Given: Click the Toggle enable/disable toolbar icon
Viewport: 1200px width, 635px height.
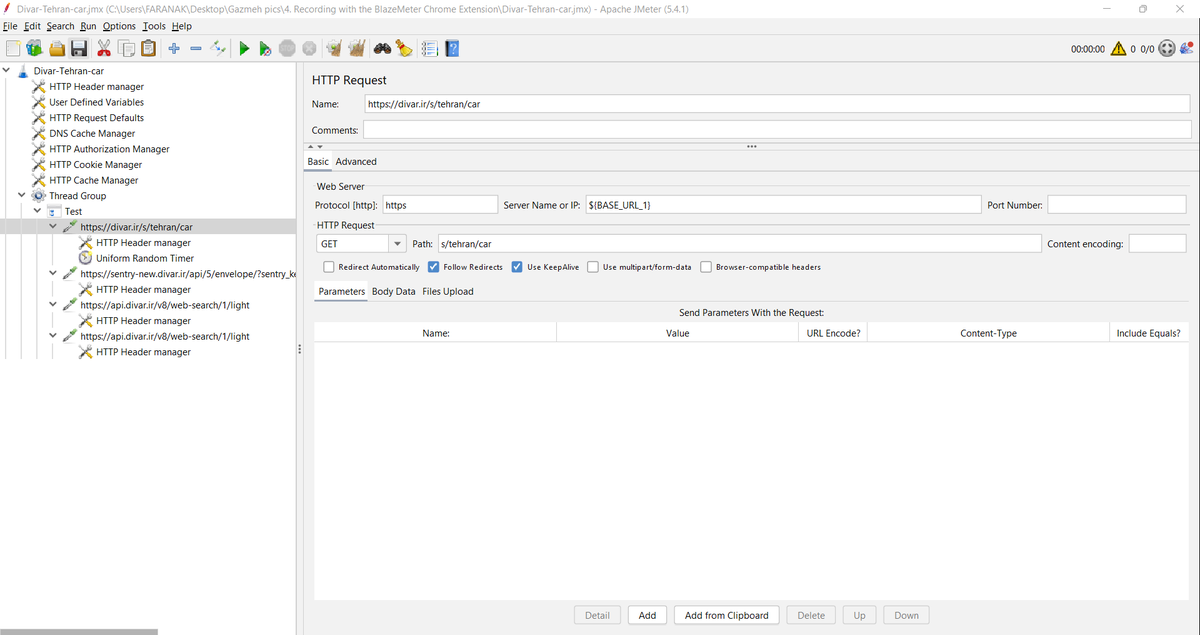Looking at the screenshot, I should tap(217, 48).
